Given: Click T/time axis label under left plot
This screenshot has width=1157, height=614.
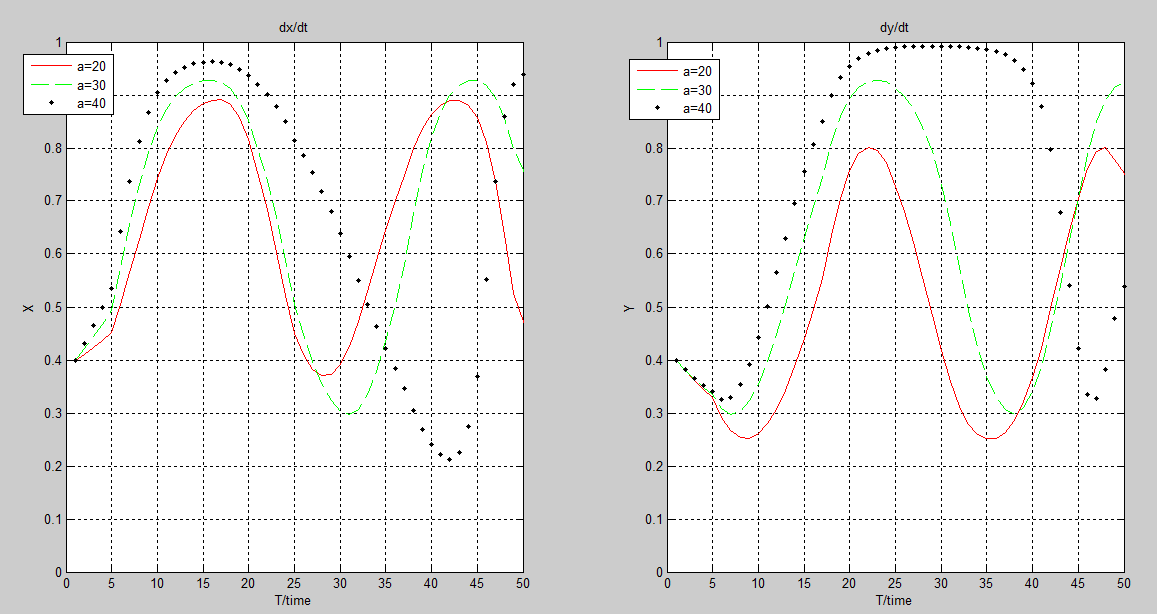Looking at the screenshot, I should [294, 601].
